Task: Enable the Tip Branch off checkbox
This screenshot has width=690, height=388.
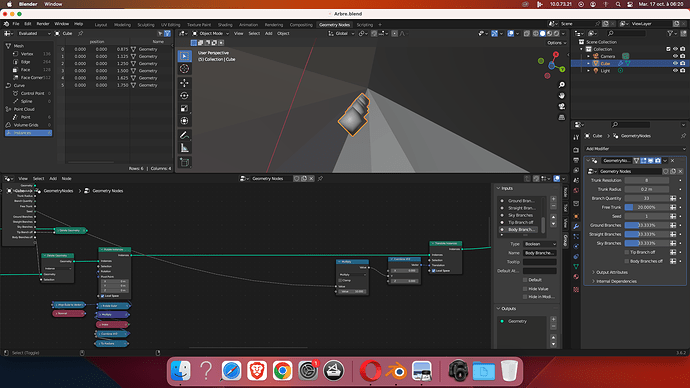Action: pos(627,252)
